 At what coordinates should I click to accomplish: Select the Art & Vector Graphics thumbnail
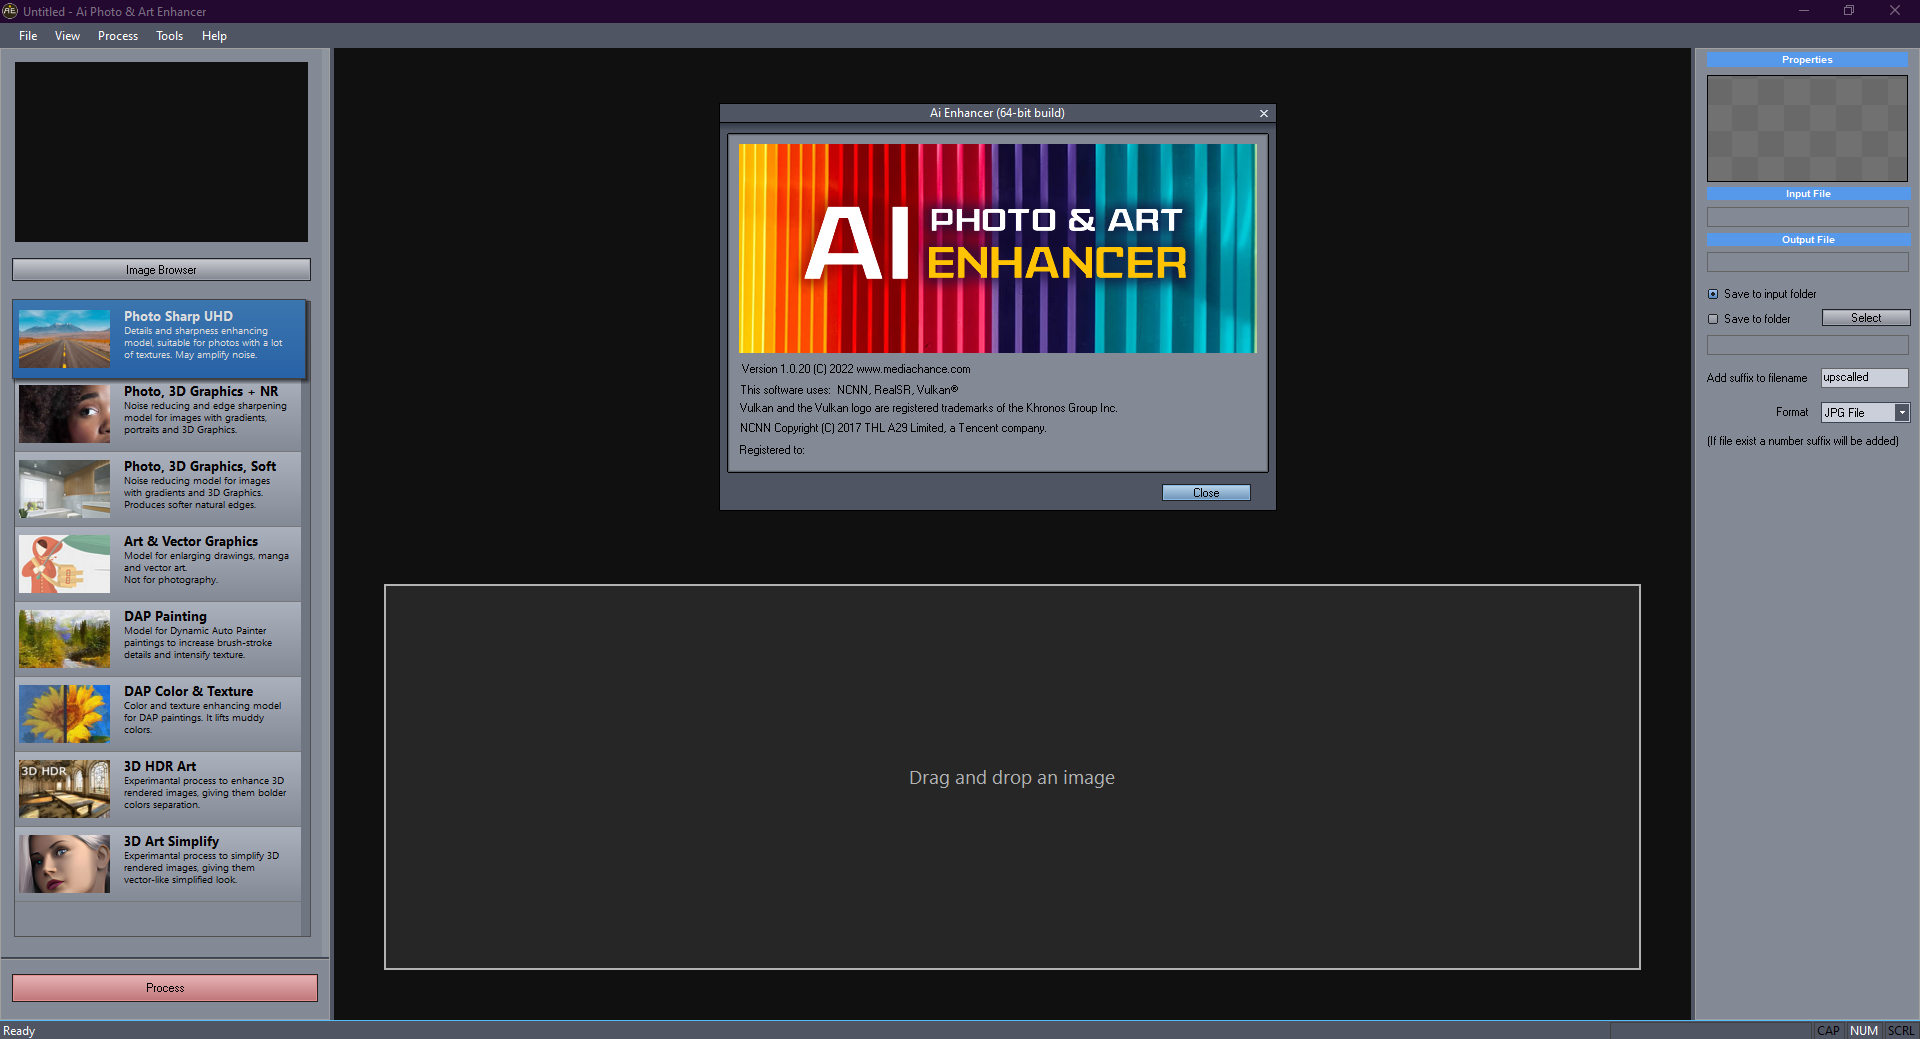(x=64, y=563)
